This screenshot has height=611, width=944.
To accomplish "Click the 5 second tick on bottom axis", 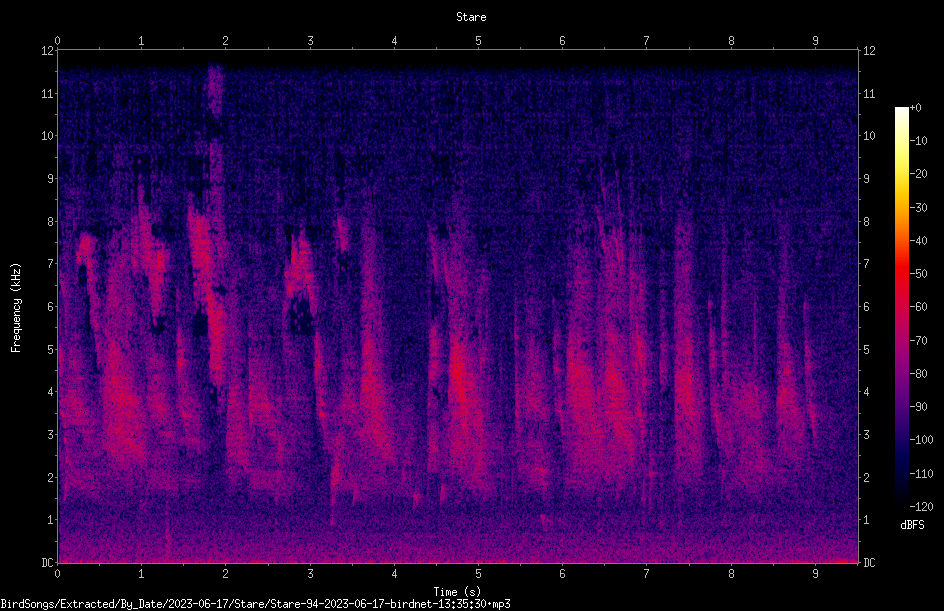I will click(479, 574).
